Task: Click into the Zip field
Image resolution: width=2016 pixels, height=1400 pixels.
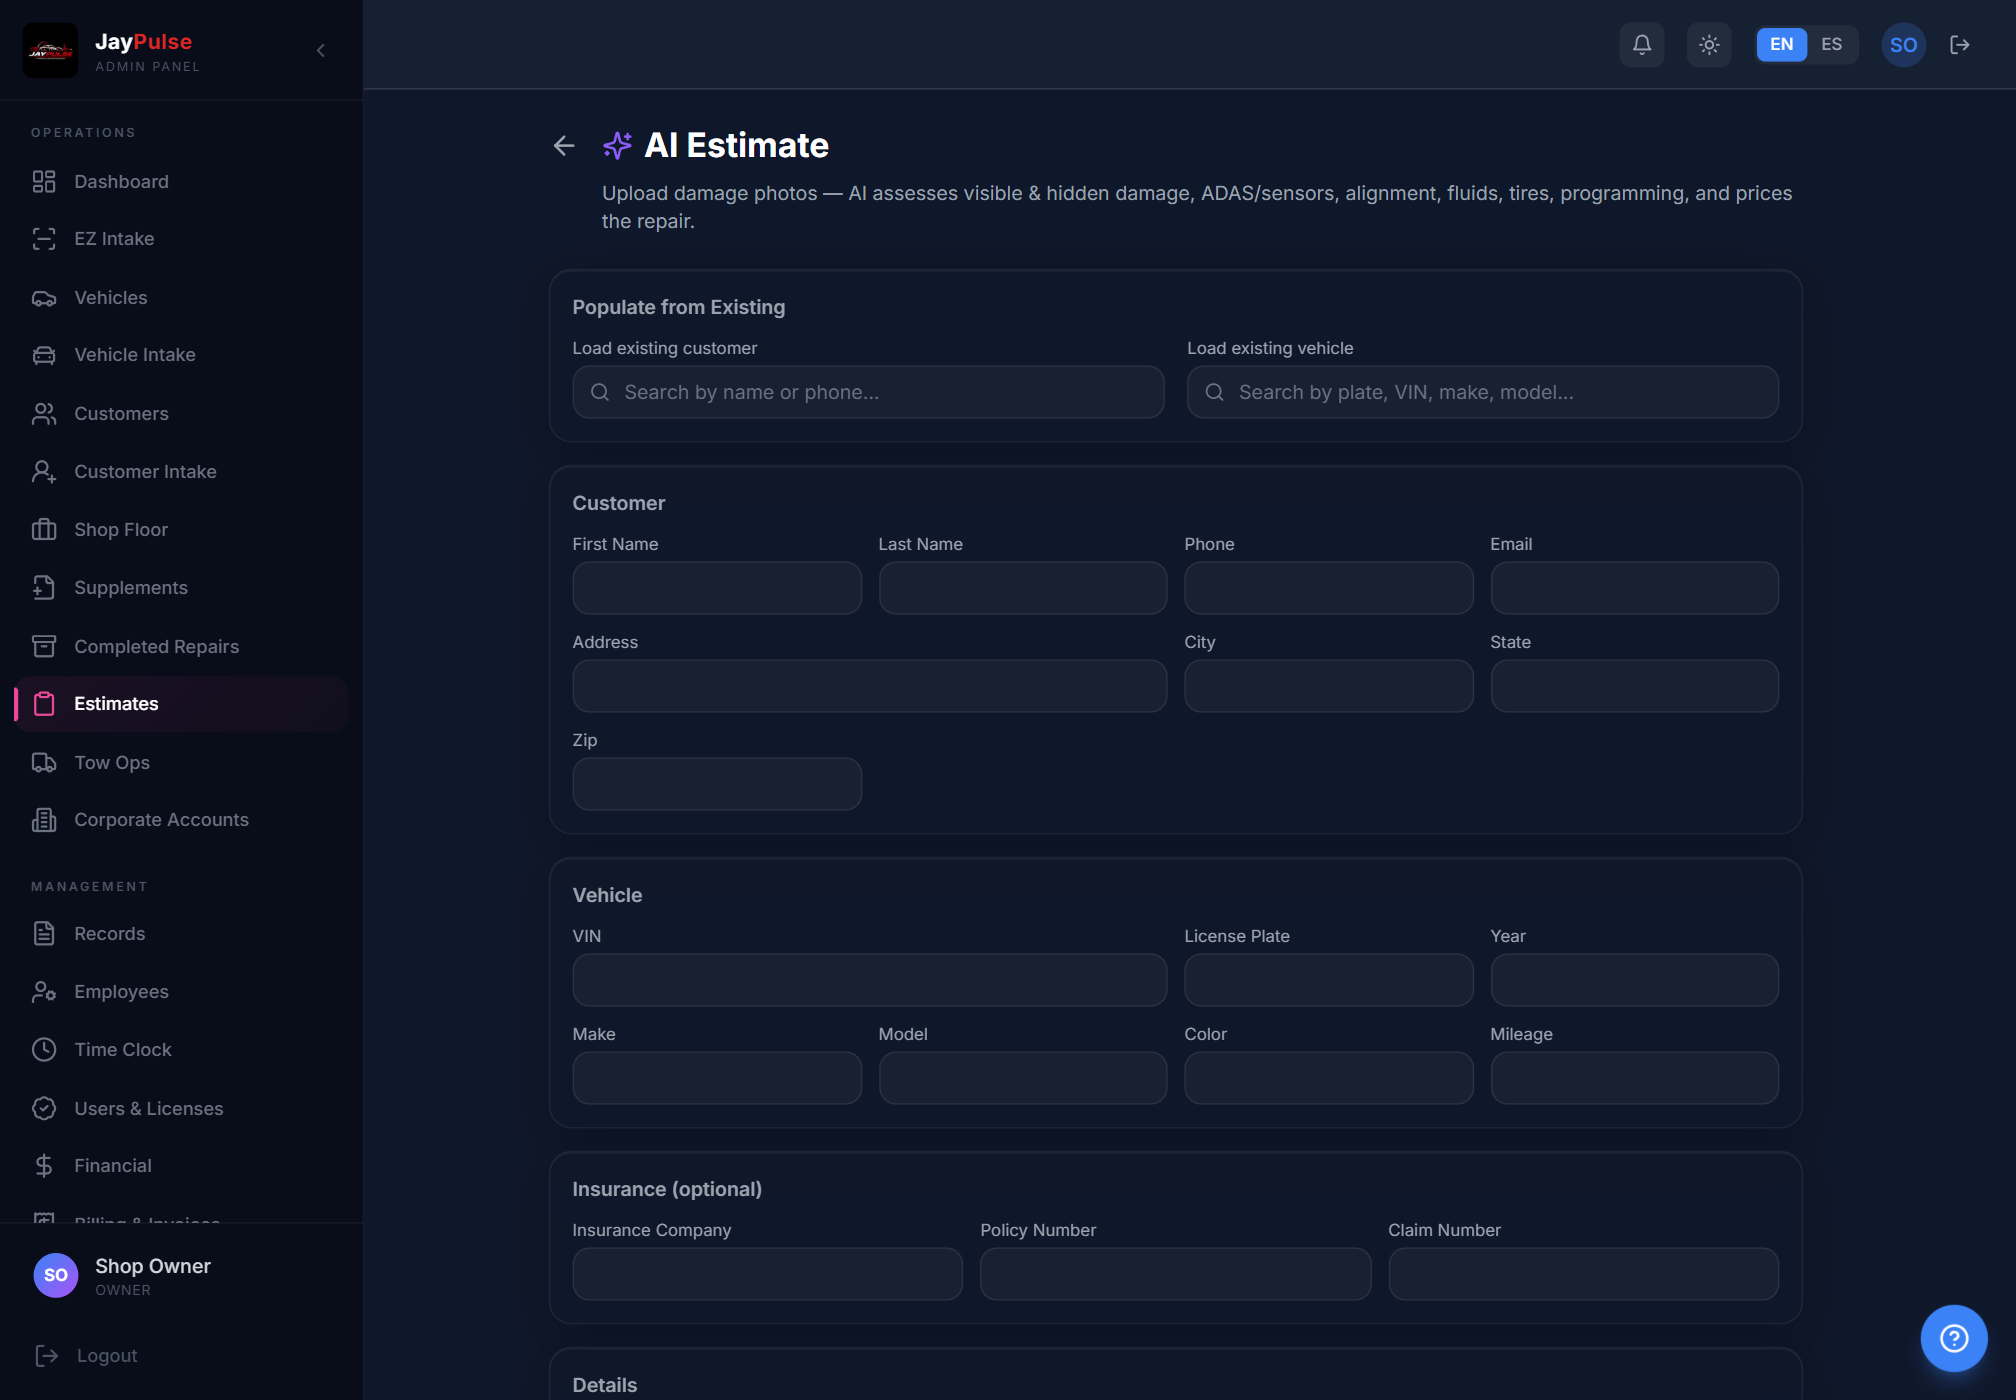Action: (716, 784)
